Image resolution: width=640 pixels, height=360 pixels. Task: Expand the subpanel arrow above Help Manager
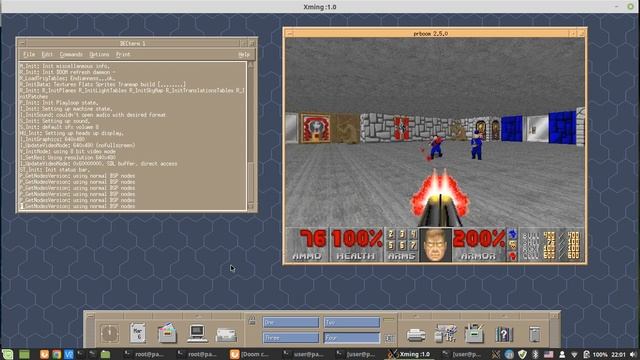tap(504, 316)
